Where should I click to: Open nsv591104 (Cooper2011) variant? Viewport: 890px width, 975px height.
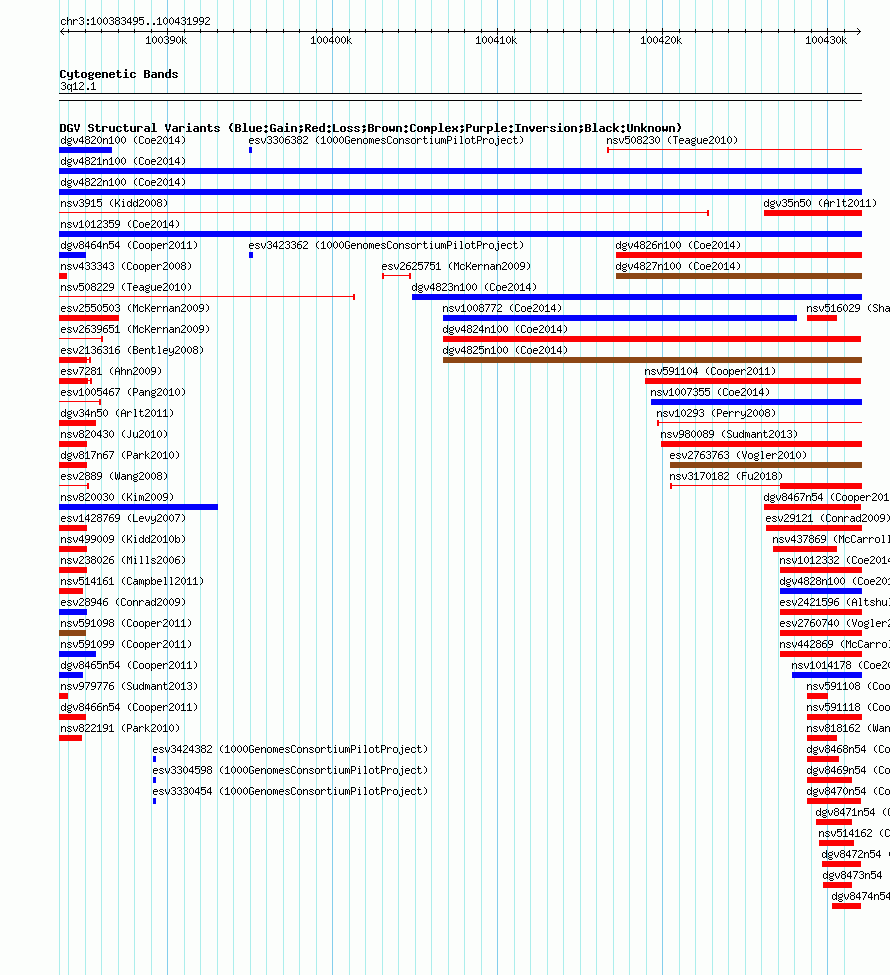click(x=710, y=371)
